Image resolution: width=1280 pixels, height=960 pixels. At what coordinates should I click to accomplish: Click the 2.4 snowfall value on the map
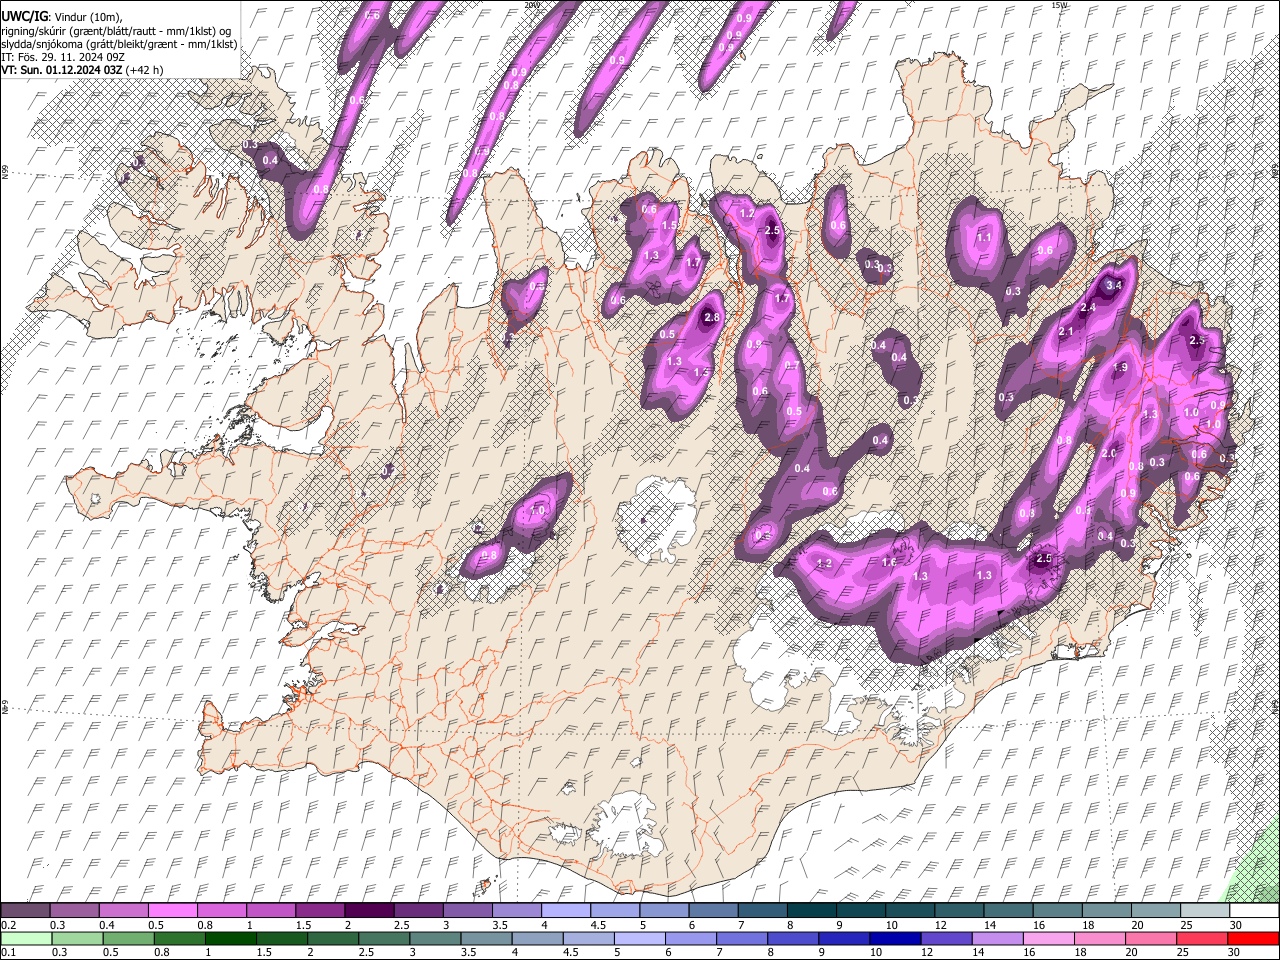pos(1088,308)
